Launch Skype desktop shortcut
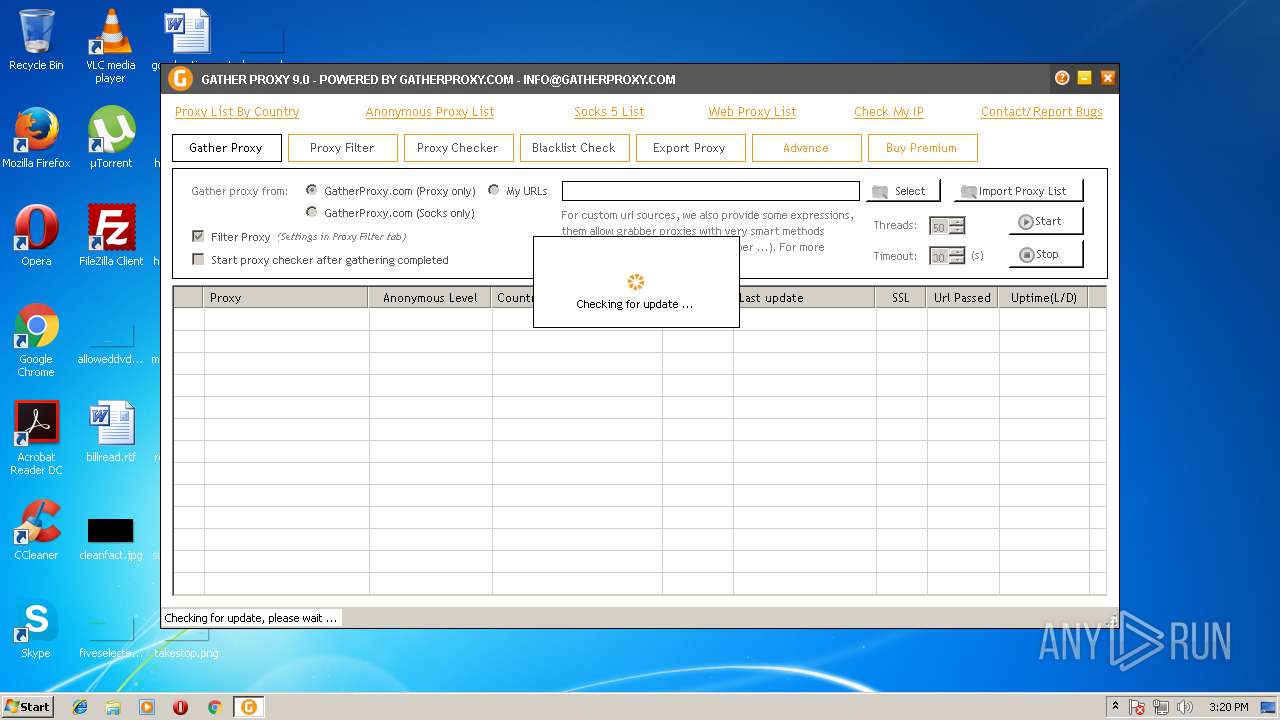1280x720 pixels. (x=36, y=628)
